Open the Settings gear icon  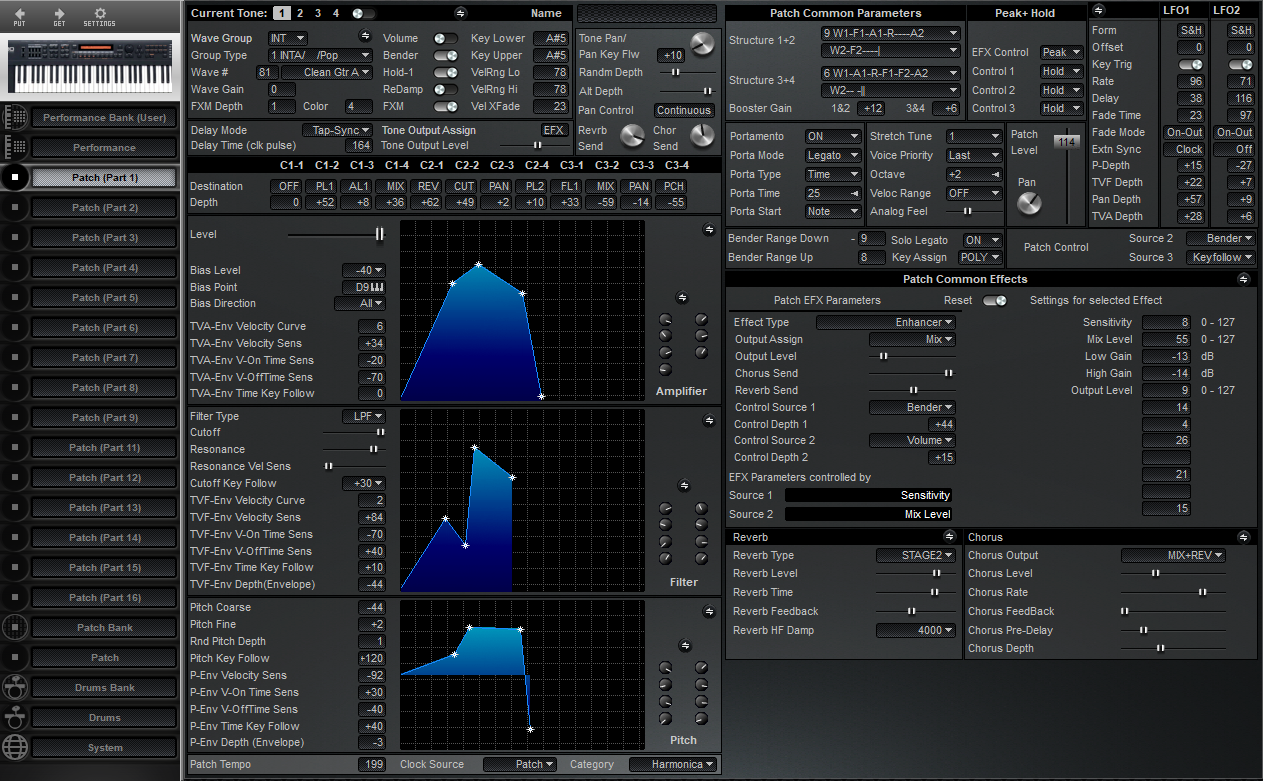pos(99,14)
